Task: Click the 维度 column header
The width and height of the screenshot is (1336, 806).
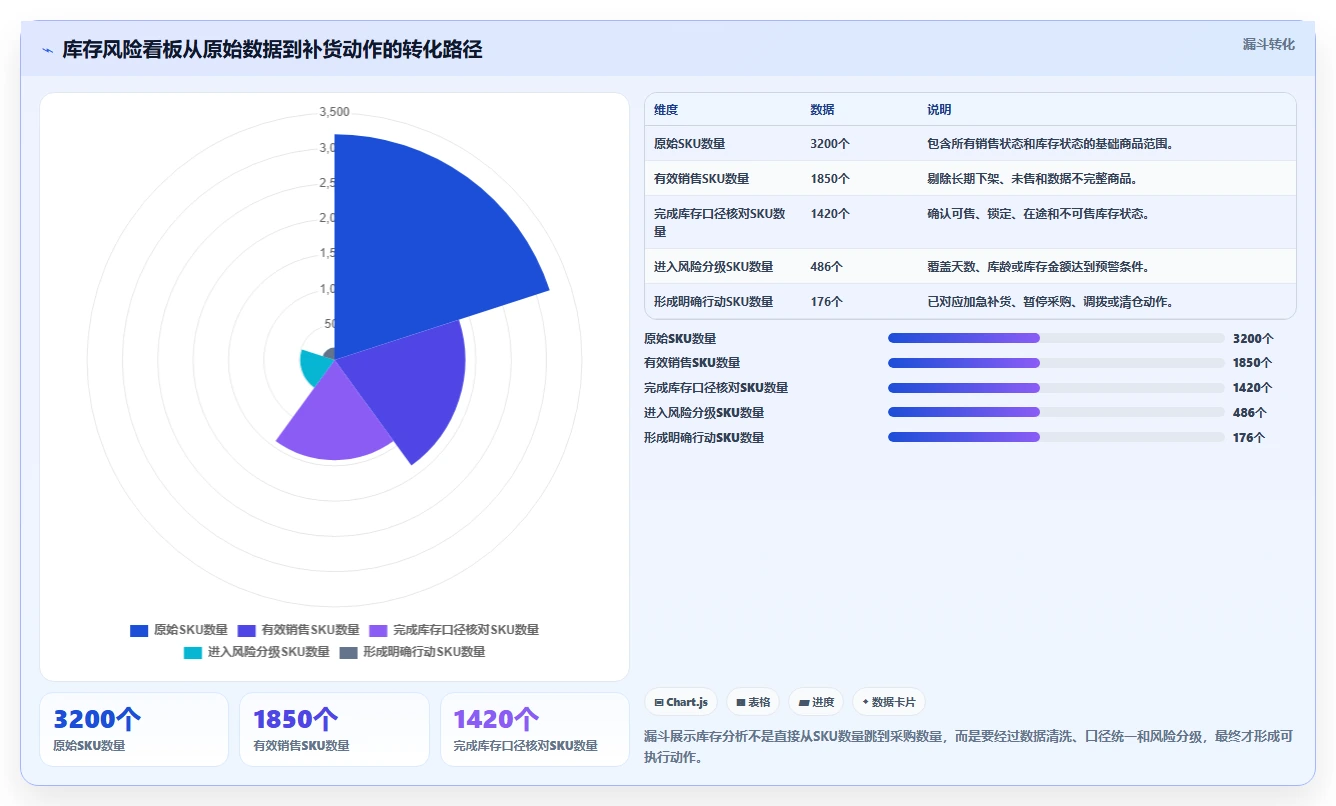Action: (x=666, y=110)
